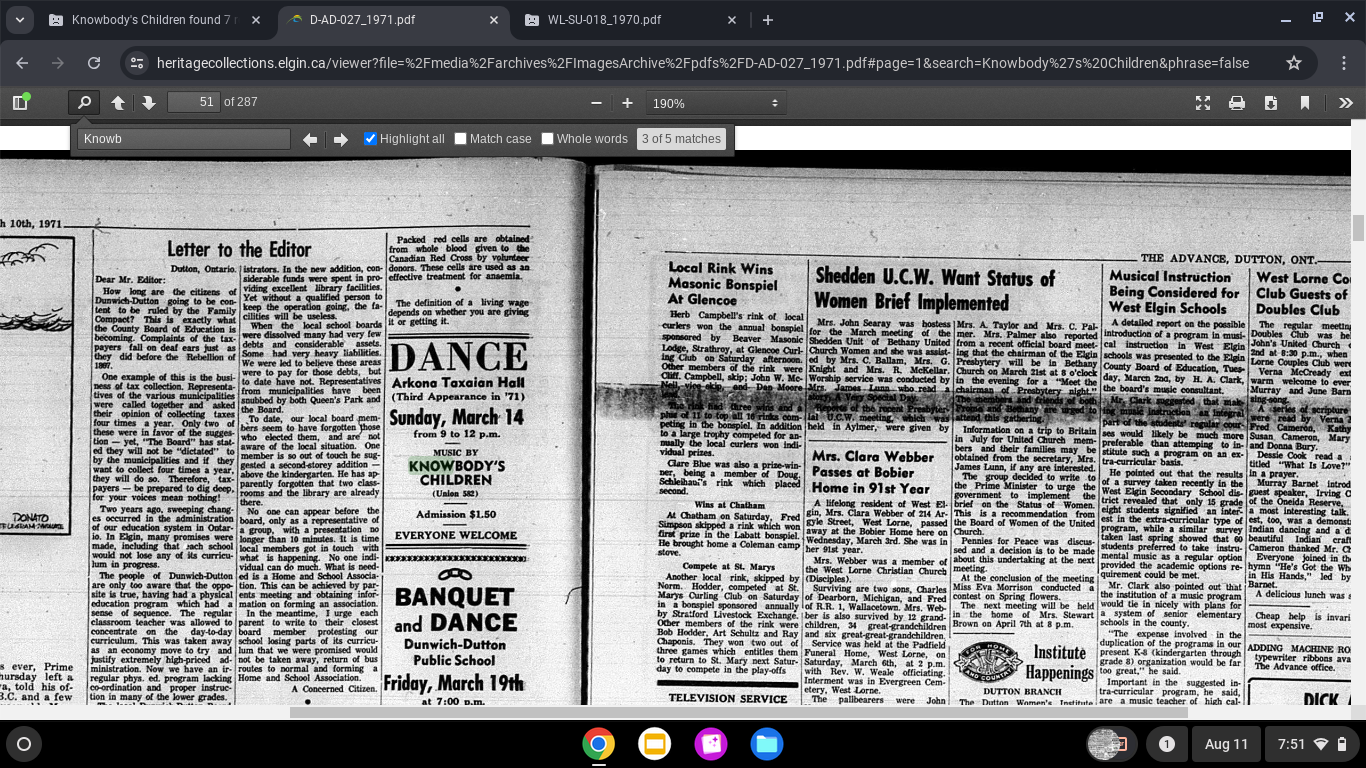Zoom in using the plus icon

[x=627, y=103]
